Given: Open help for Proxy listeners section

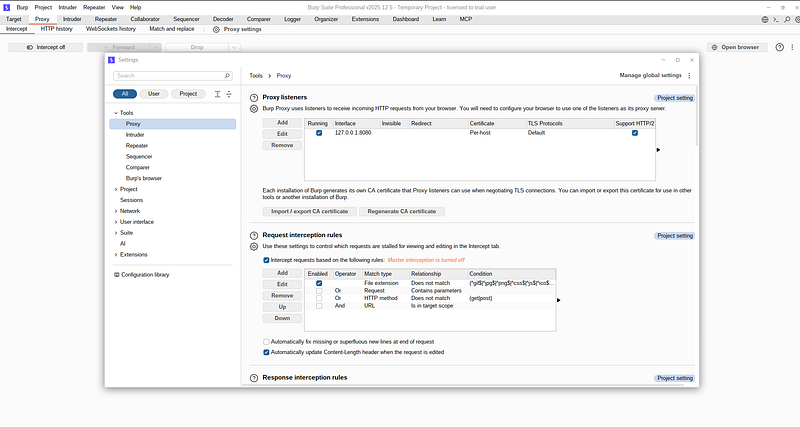Looking at the screenshot, I should [x=254, y=97].
